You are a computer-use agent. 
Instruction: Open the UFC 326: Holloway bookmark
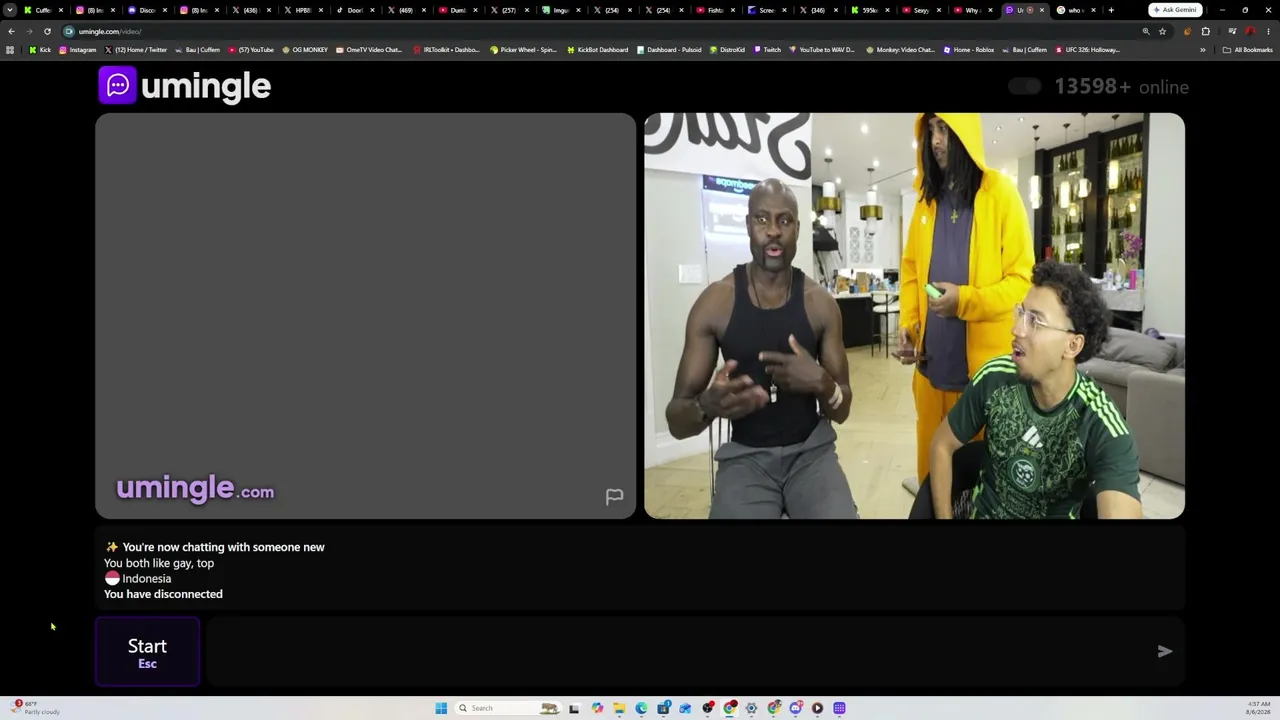click(x=1088, y=49)
